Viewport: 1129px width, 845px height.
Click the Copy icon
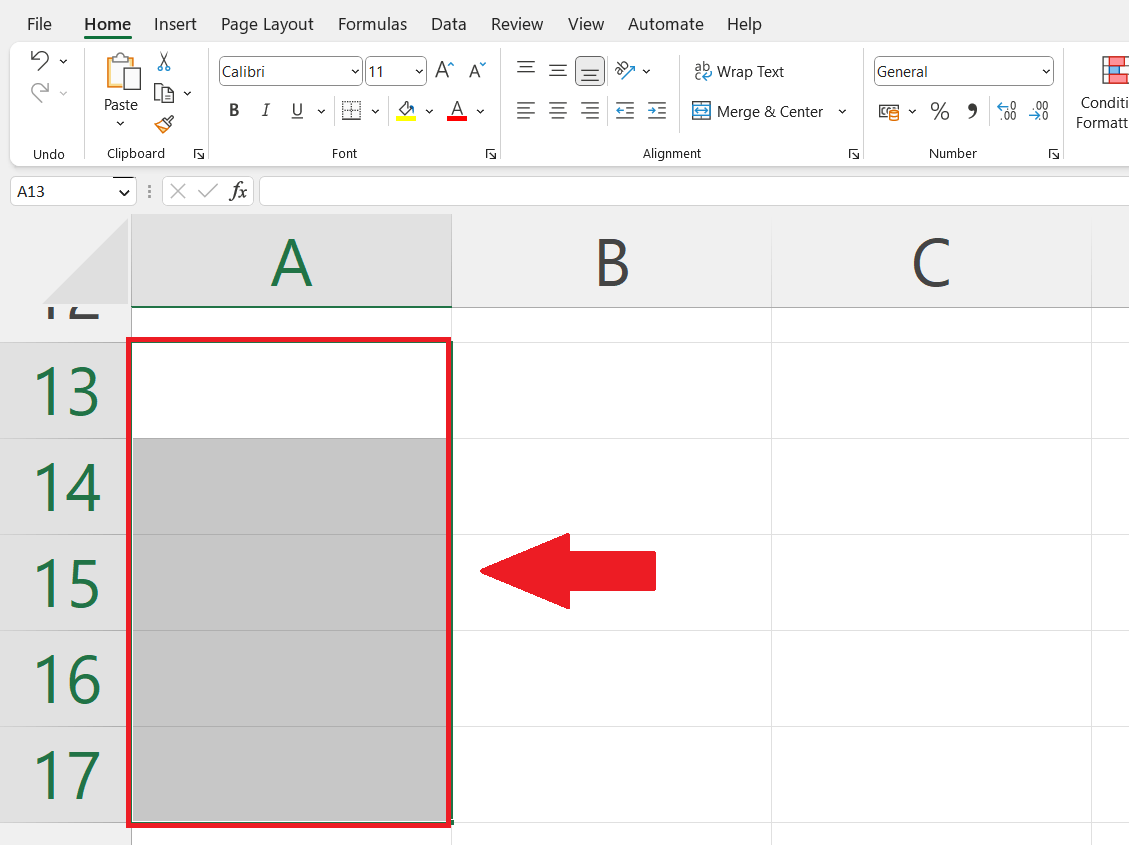tap(163, 91)
